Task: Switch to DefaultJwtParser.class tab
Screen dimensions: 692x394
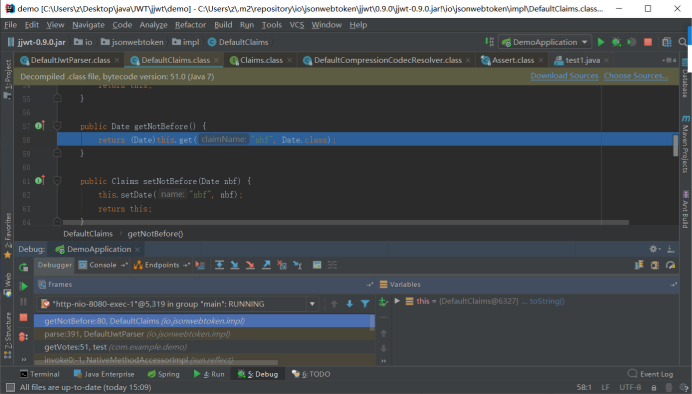Action: pyautogui.click(x=70, y=60)
